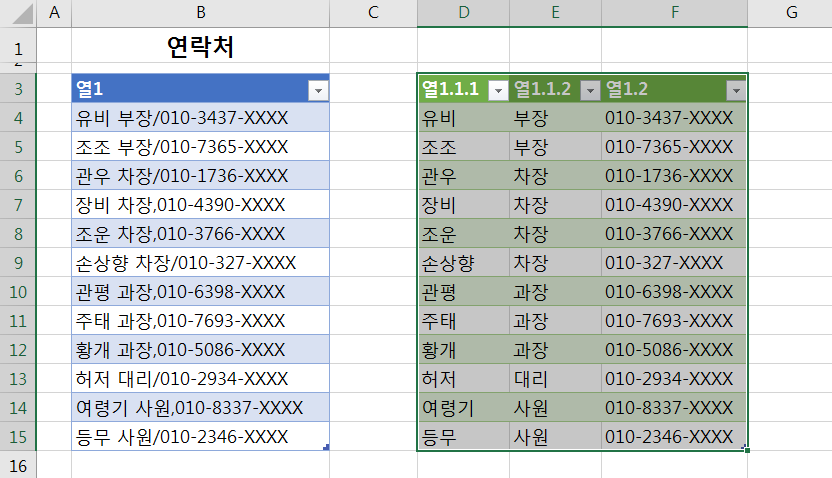
Task: Click the 과장 cell in 황개's row, column E
Action: point(555,350)
